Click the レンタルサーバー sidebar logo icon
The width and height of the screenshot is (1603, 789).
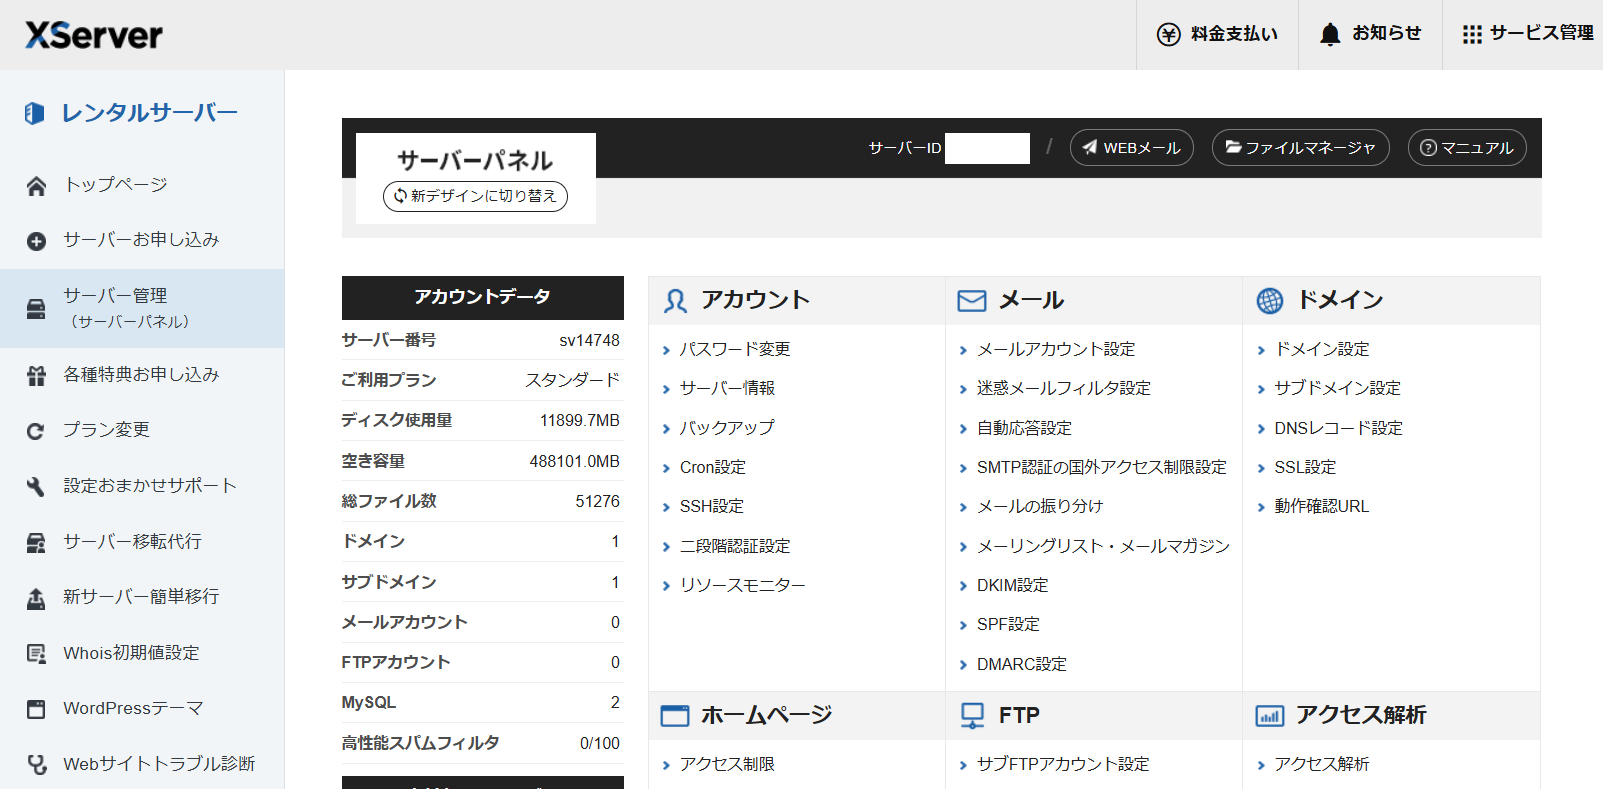tap(35, 114)
